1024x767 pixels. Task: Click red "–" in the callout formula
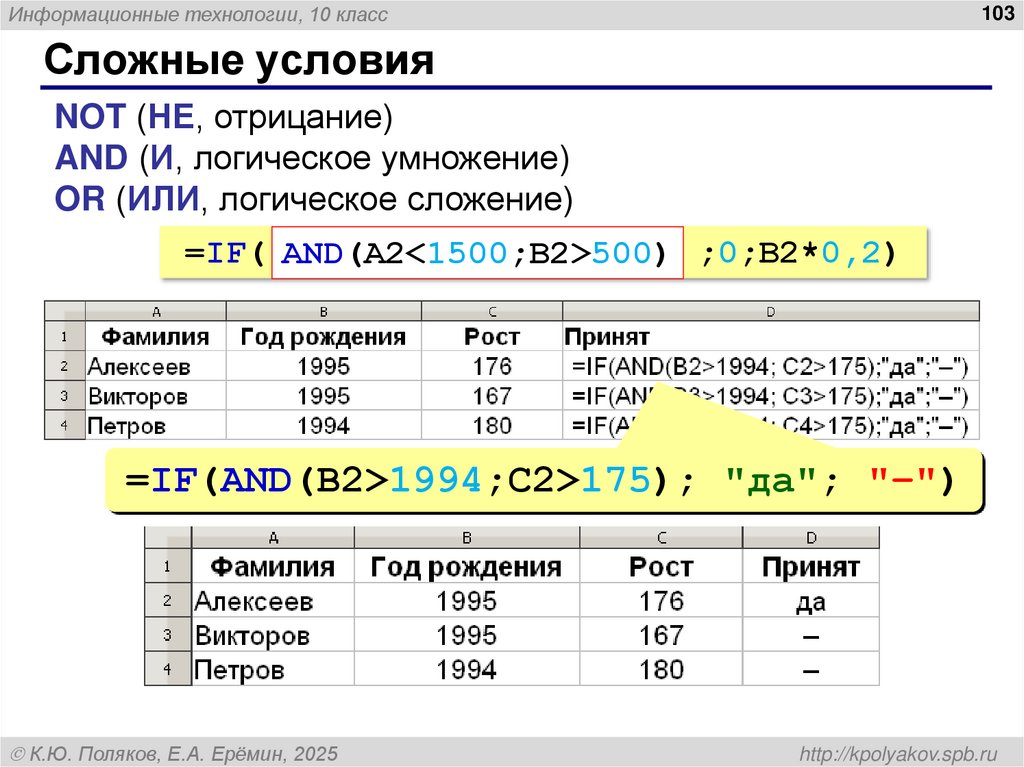pos(903,481)
